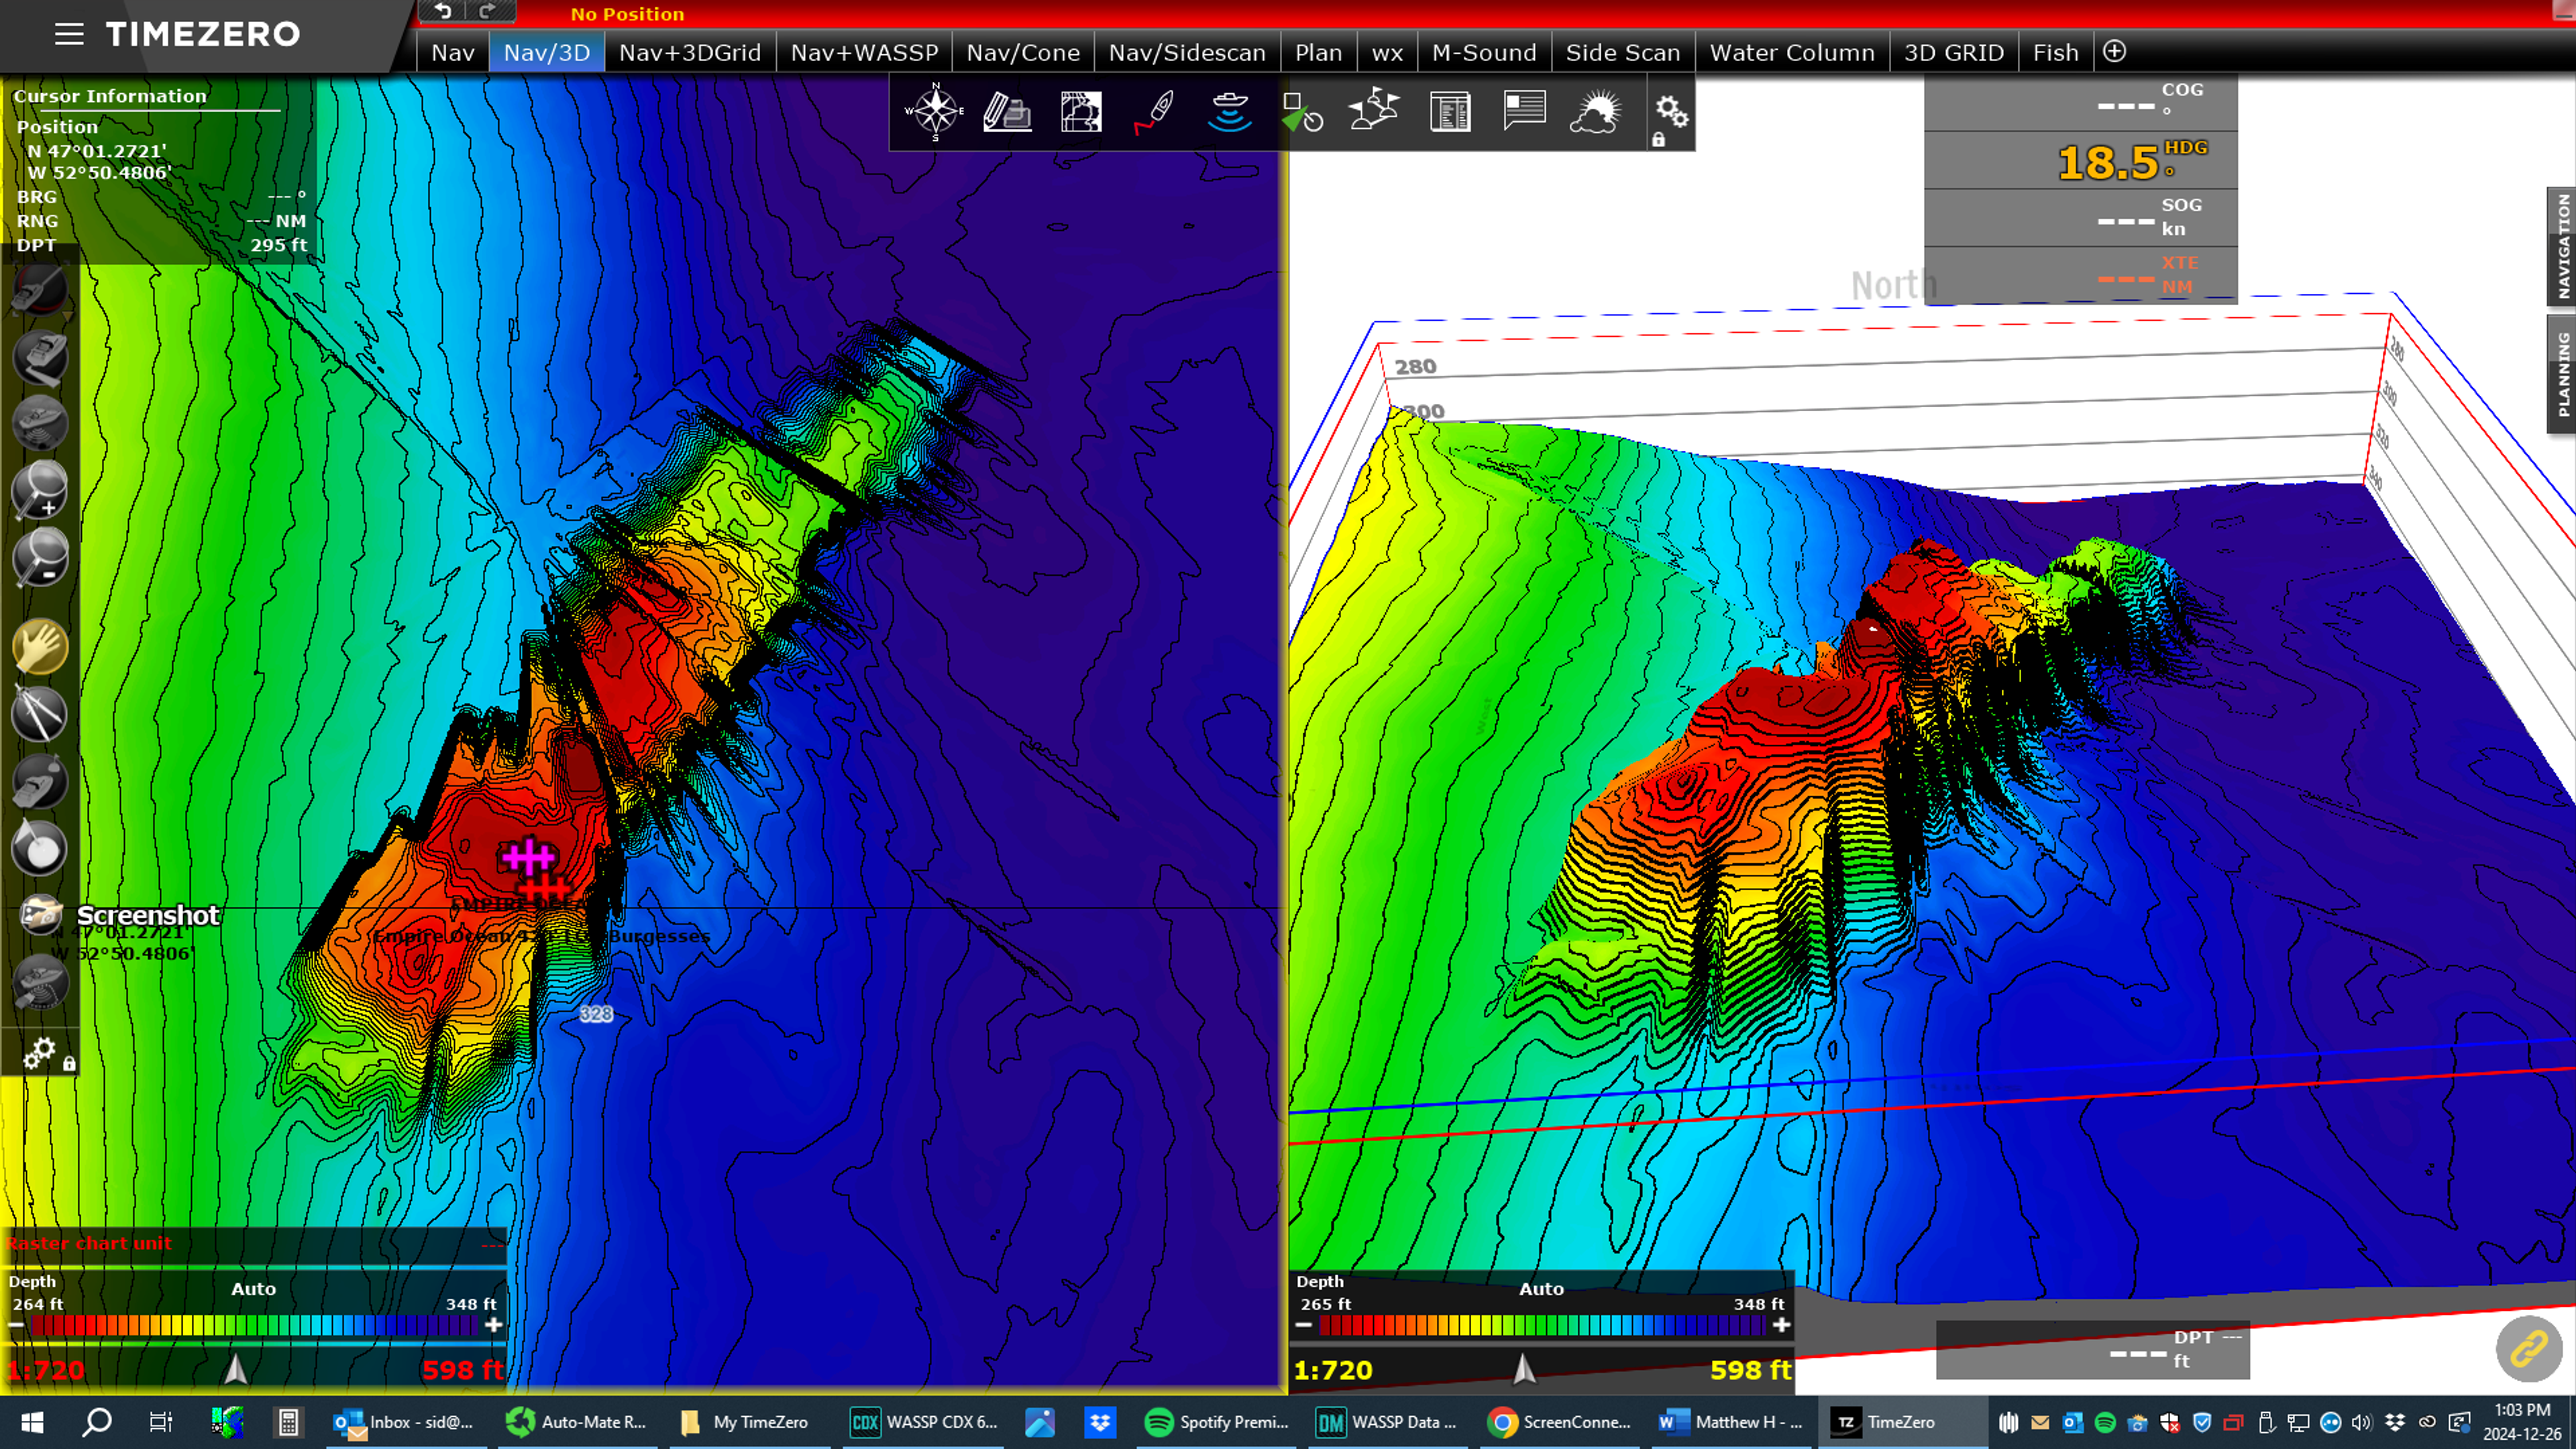This screenshot has height=1449, width=2576.
Task: Open the sounder boat-with-waves ribbon icon
Action: tap(1229, 111)
